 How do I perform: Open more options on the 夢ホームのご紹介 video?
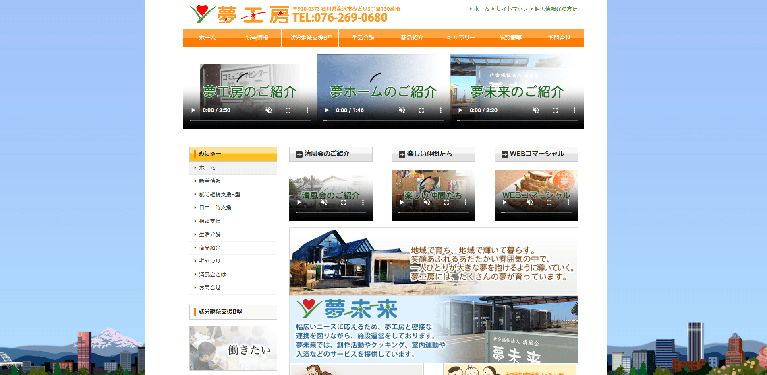point(441,110)
